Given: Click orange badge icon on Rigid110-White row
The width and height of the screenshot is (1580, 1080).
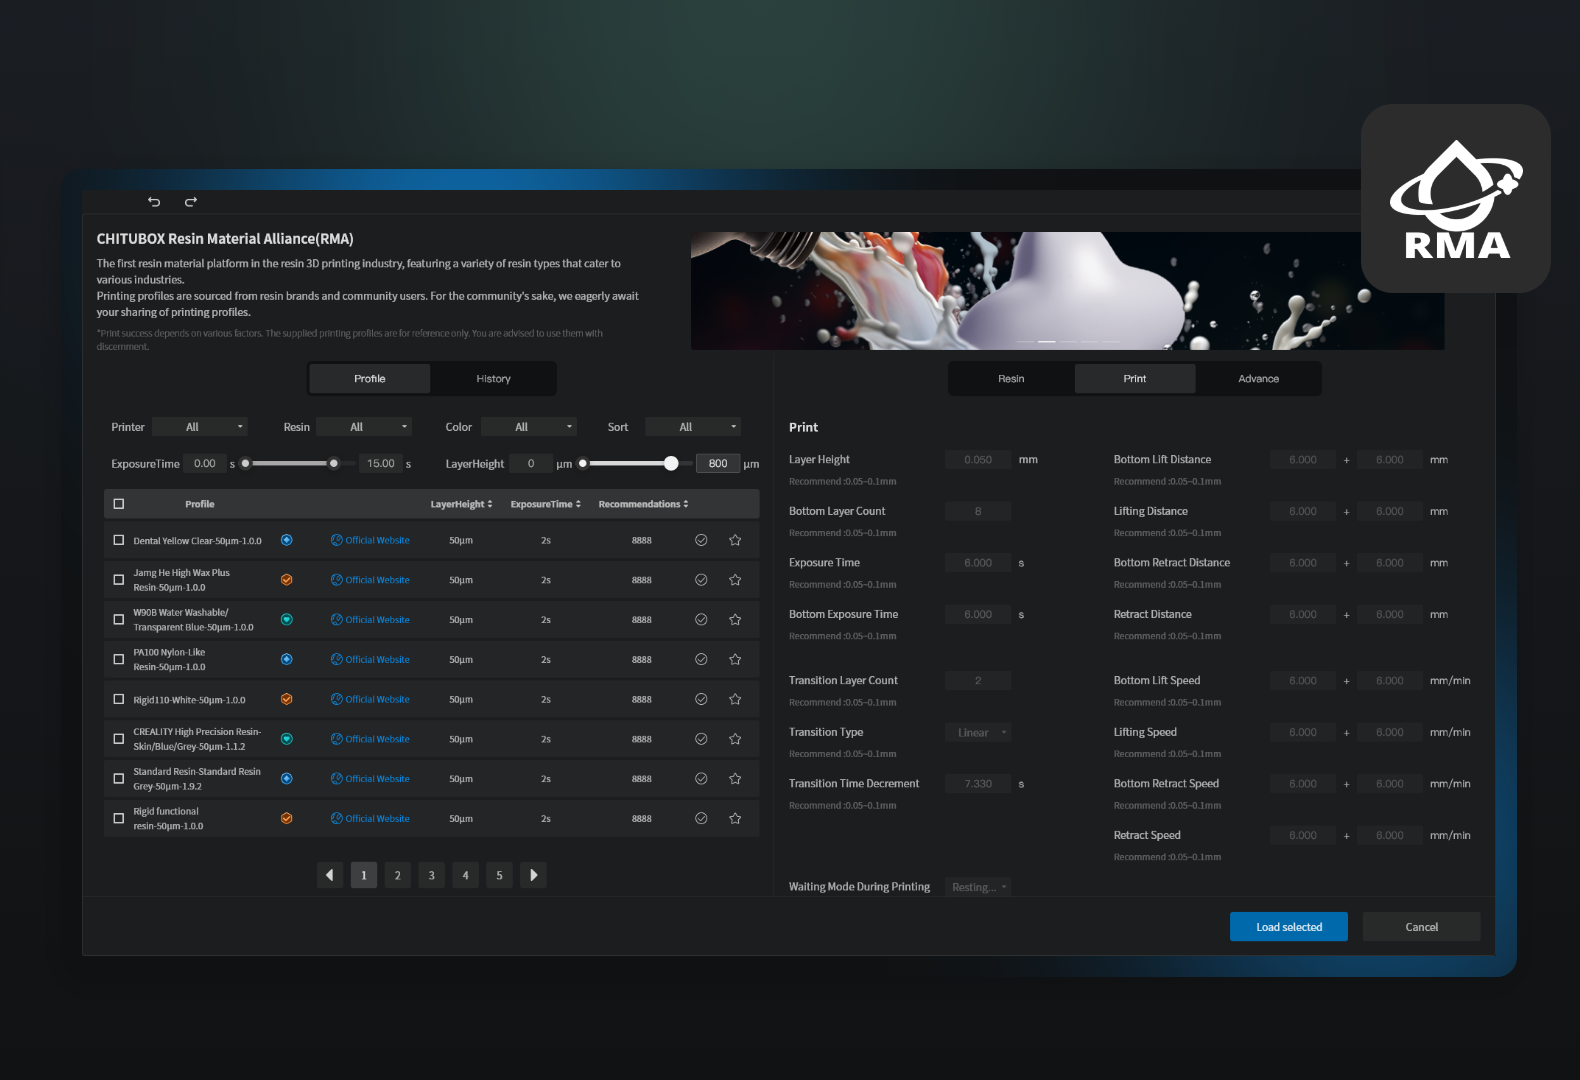Looking at the screenshot, I should [x=286, y=699].
